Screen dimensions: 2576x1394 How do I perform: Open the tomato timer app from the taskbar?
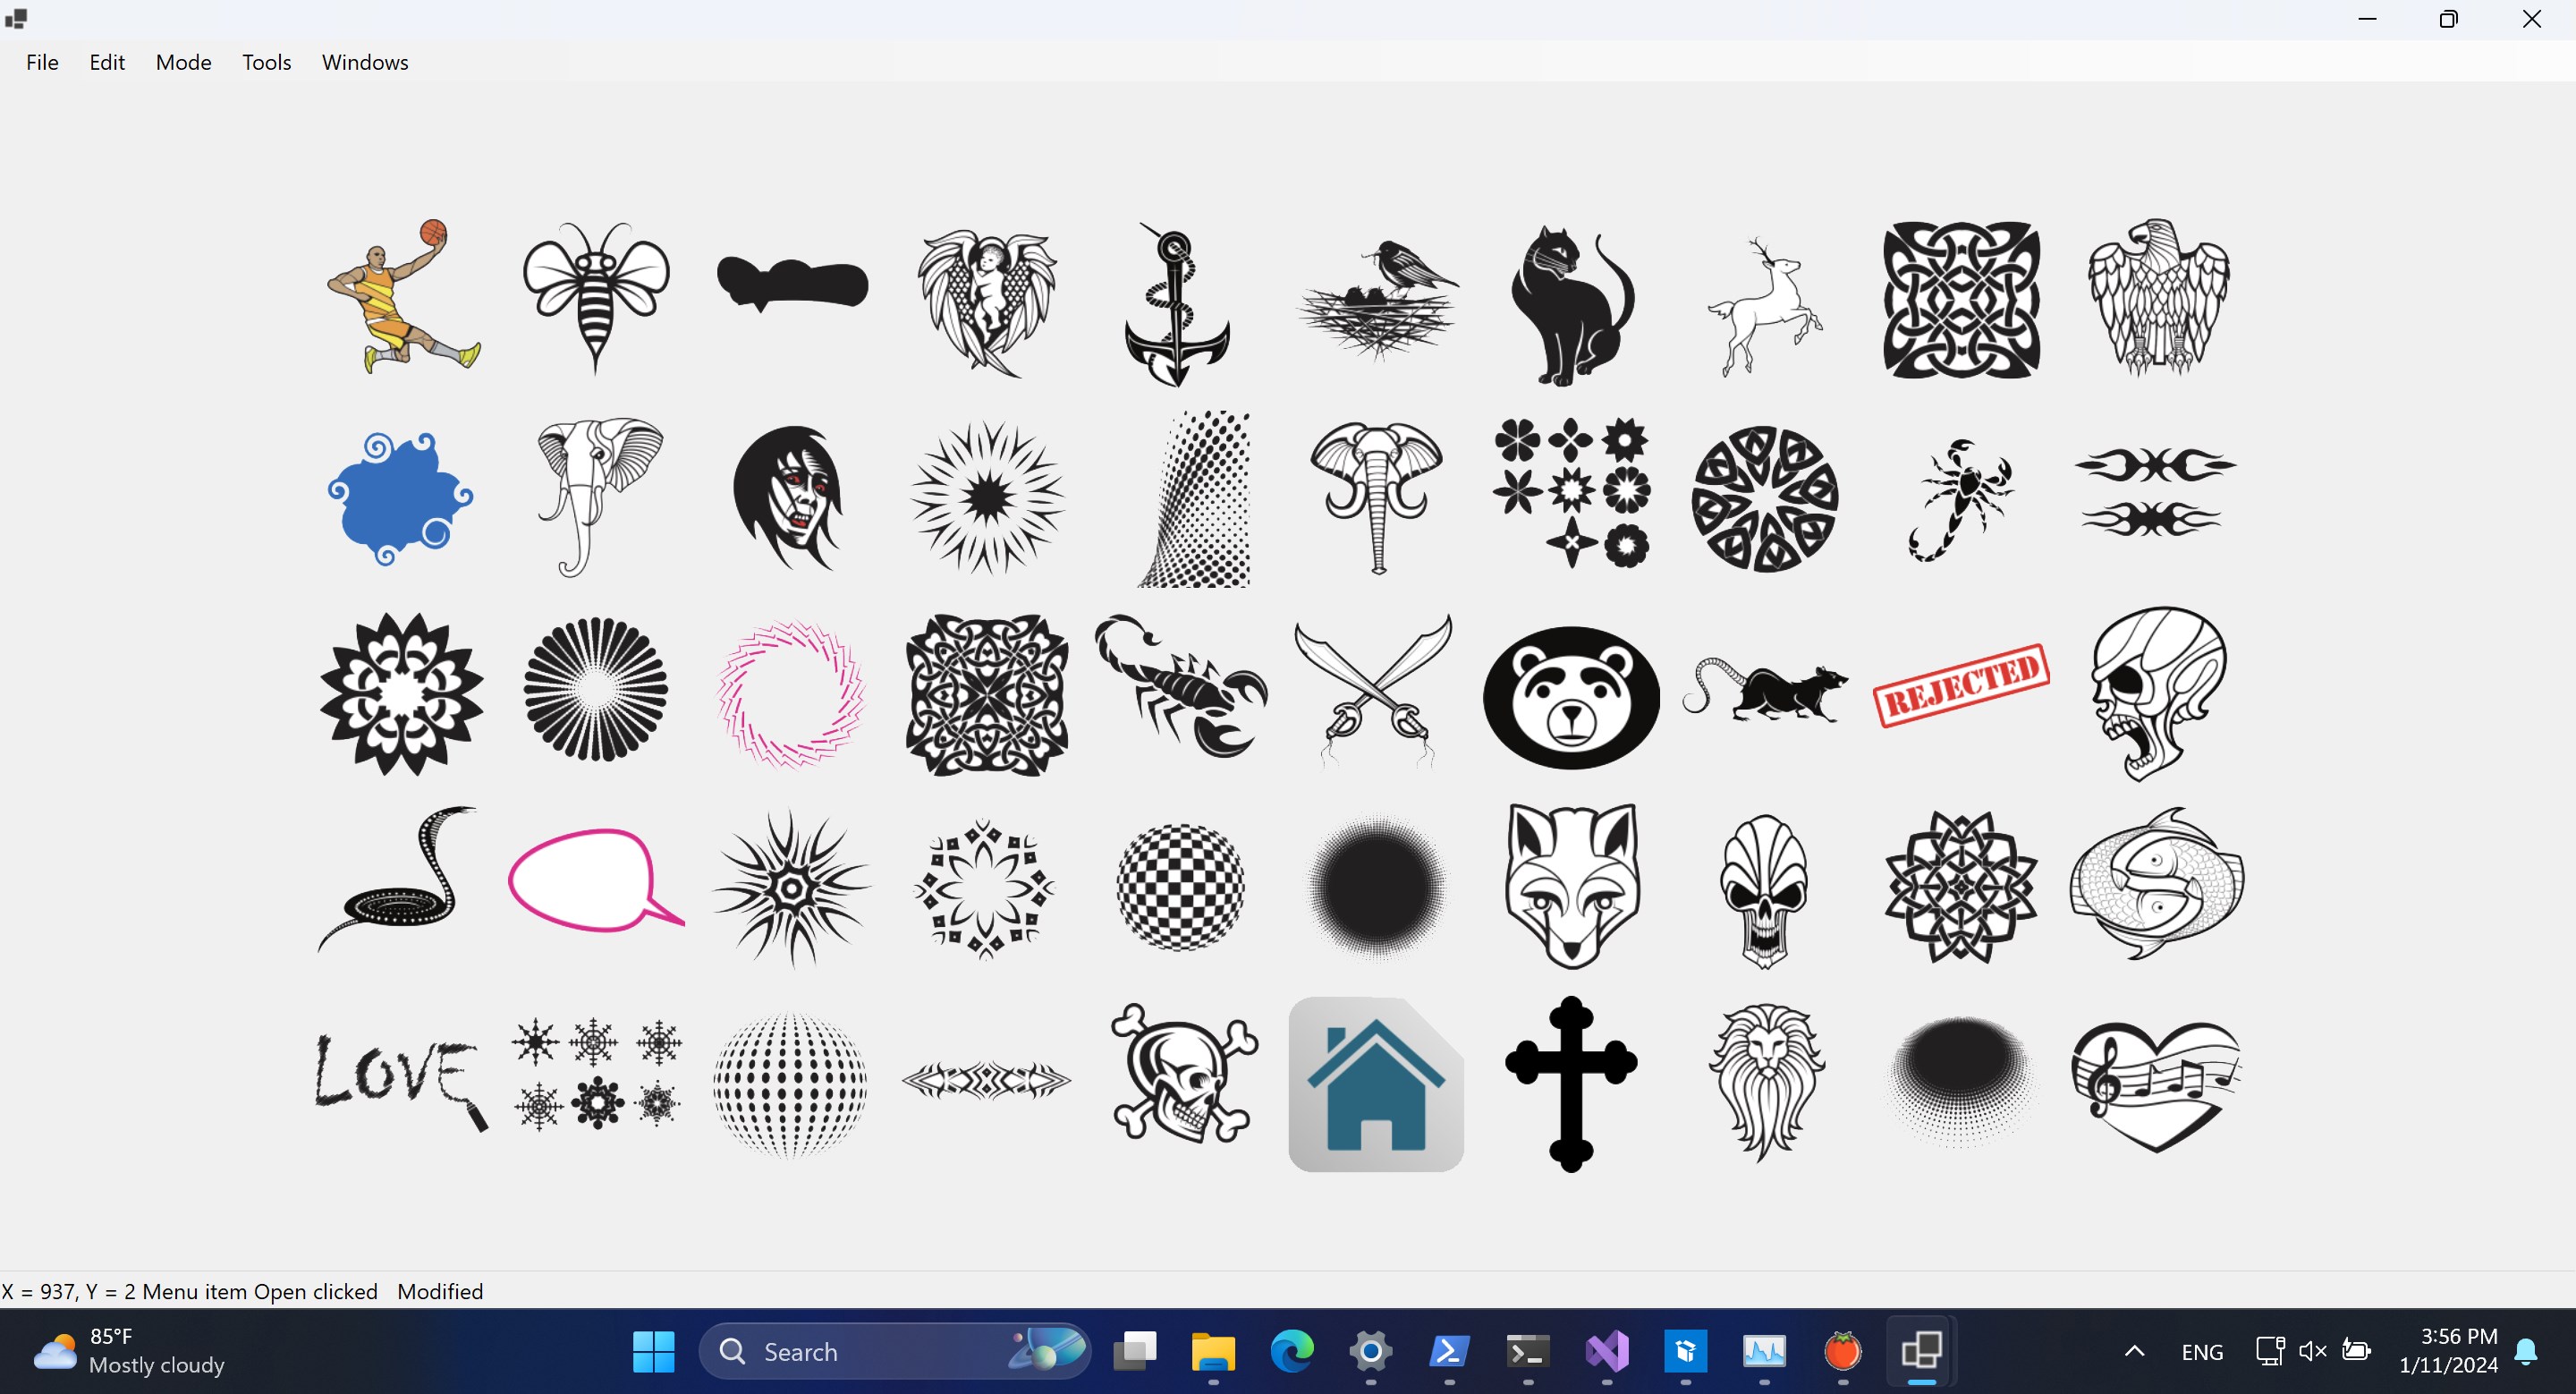tap(1843, 1351)
